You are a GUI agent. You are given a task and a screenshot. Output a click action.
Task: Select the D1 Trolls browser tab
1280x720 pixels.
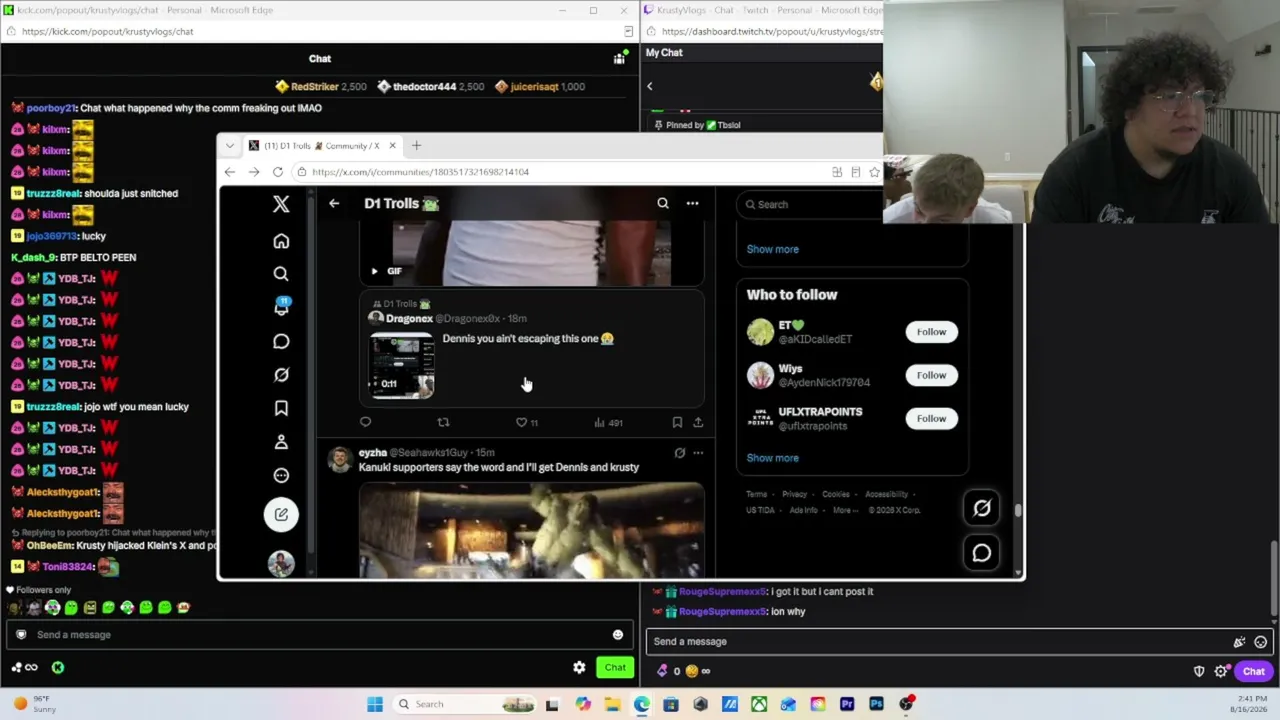pos(322,146)
